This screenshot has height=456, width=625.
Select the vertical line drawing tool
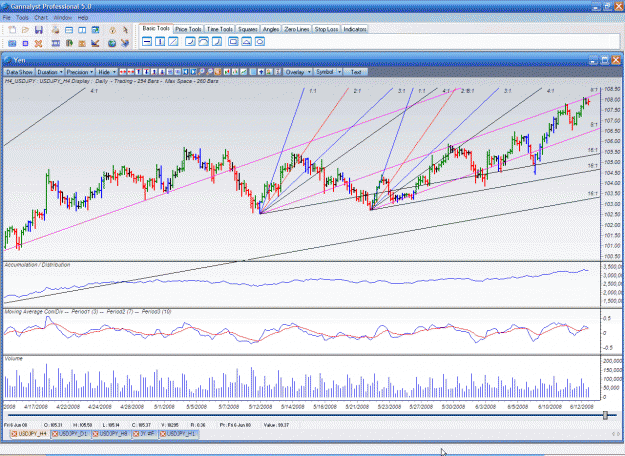160,41
